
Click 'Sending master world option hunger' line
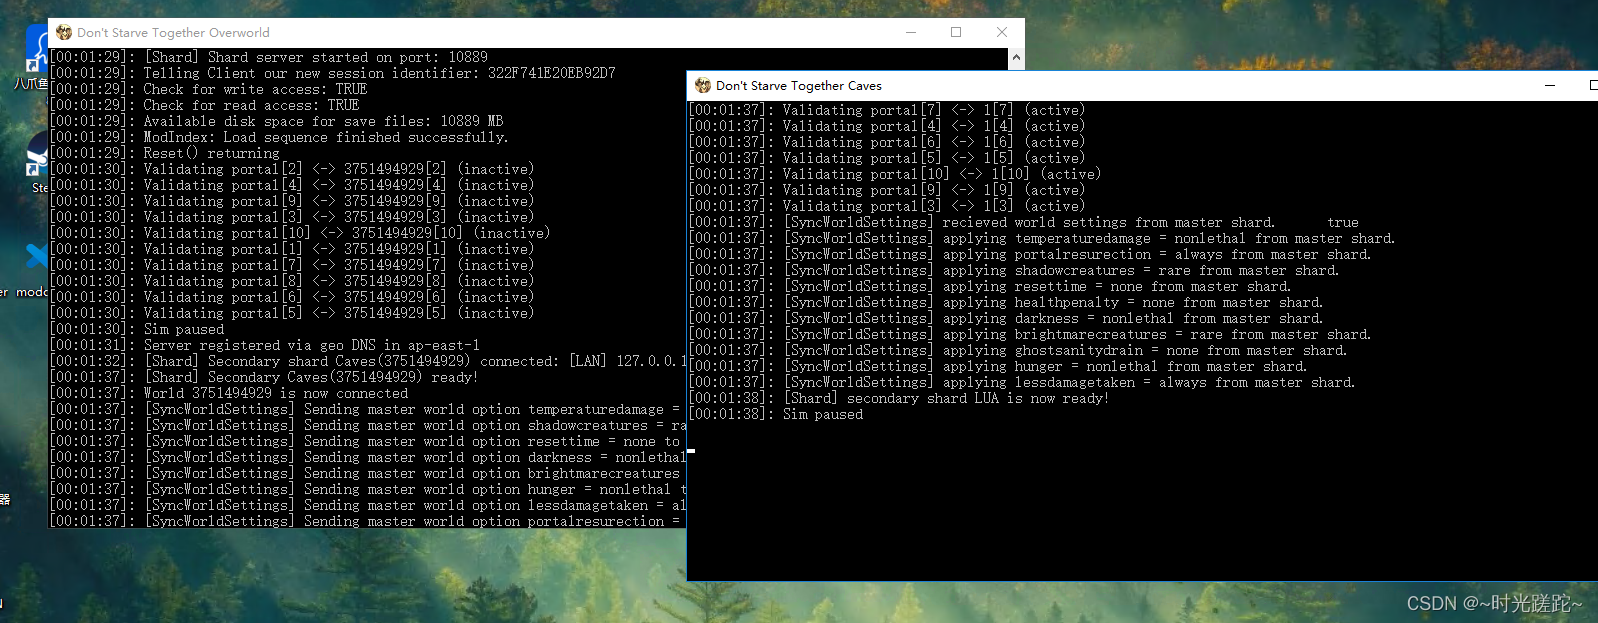(368, 489)
